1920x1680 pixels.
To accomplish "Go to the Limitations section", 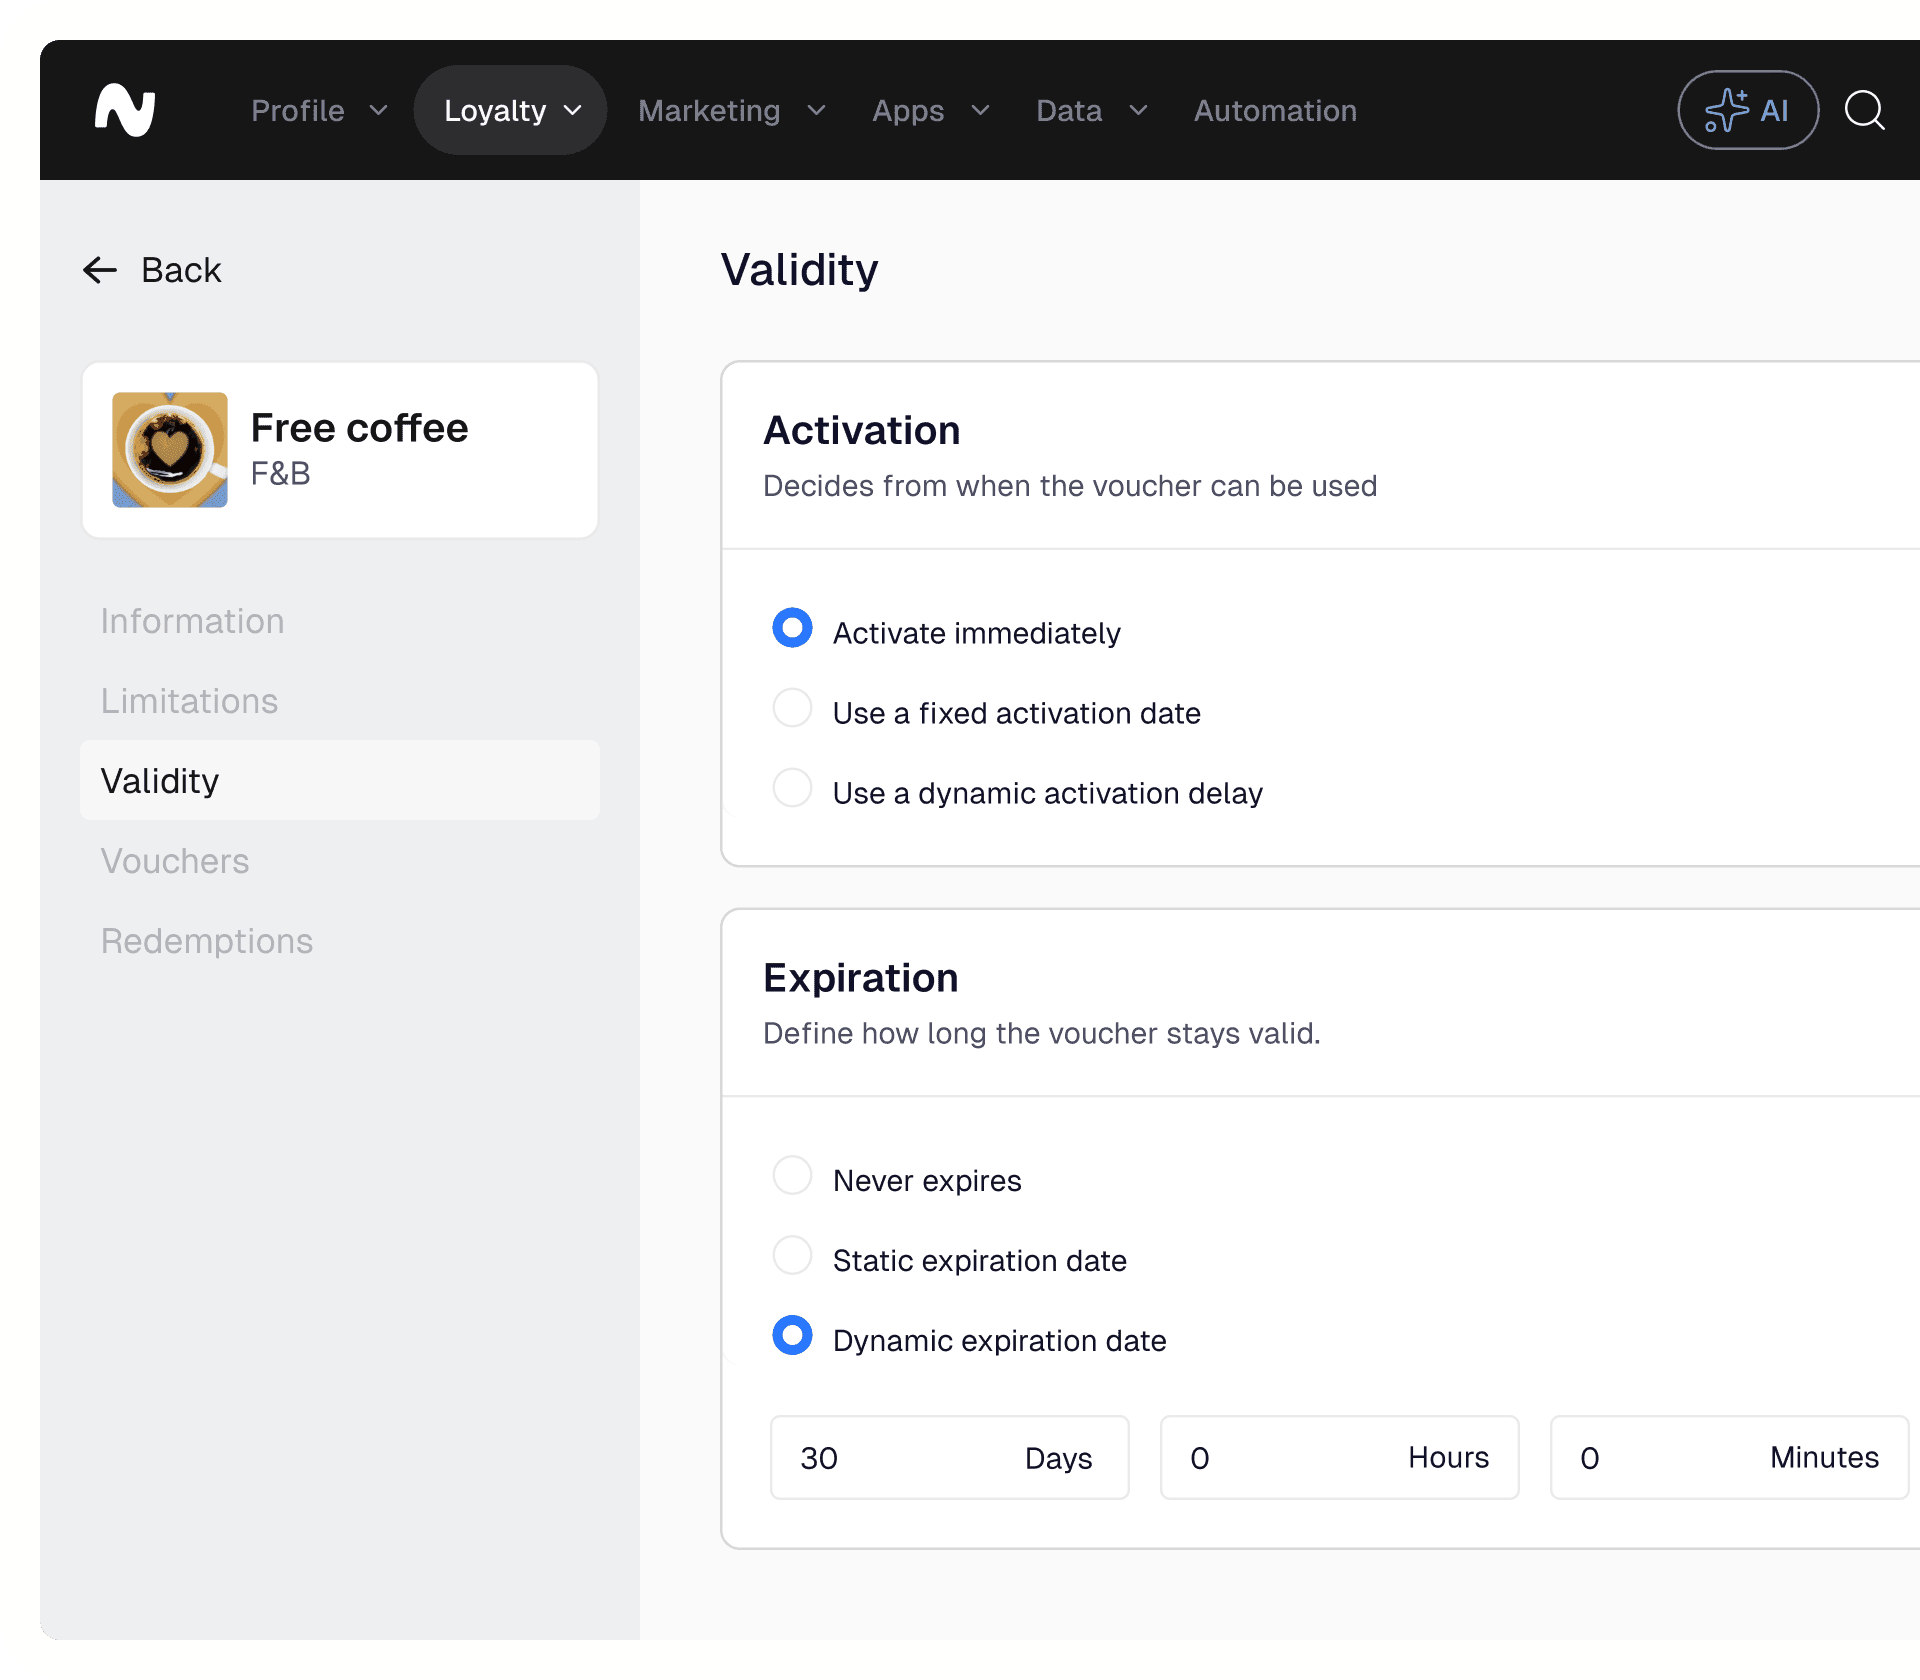I will tap(189, 701).
